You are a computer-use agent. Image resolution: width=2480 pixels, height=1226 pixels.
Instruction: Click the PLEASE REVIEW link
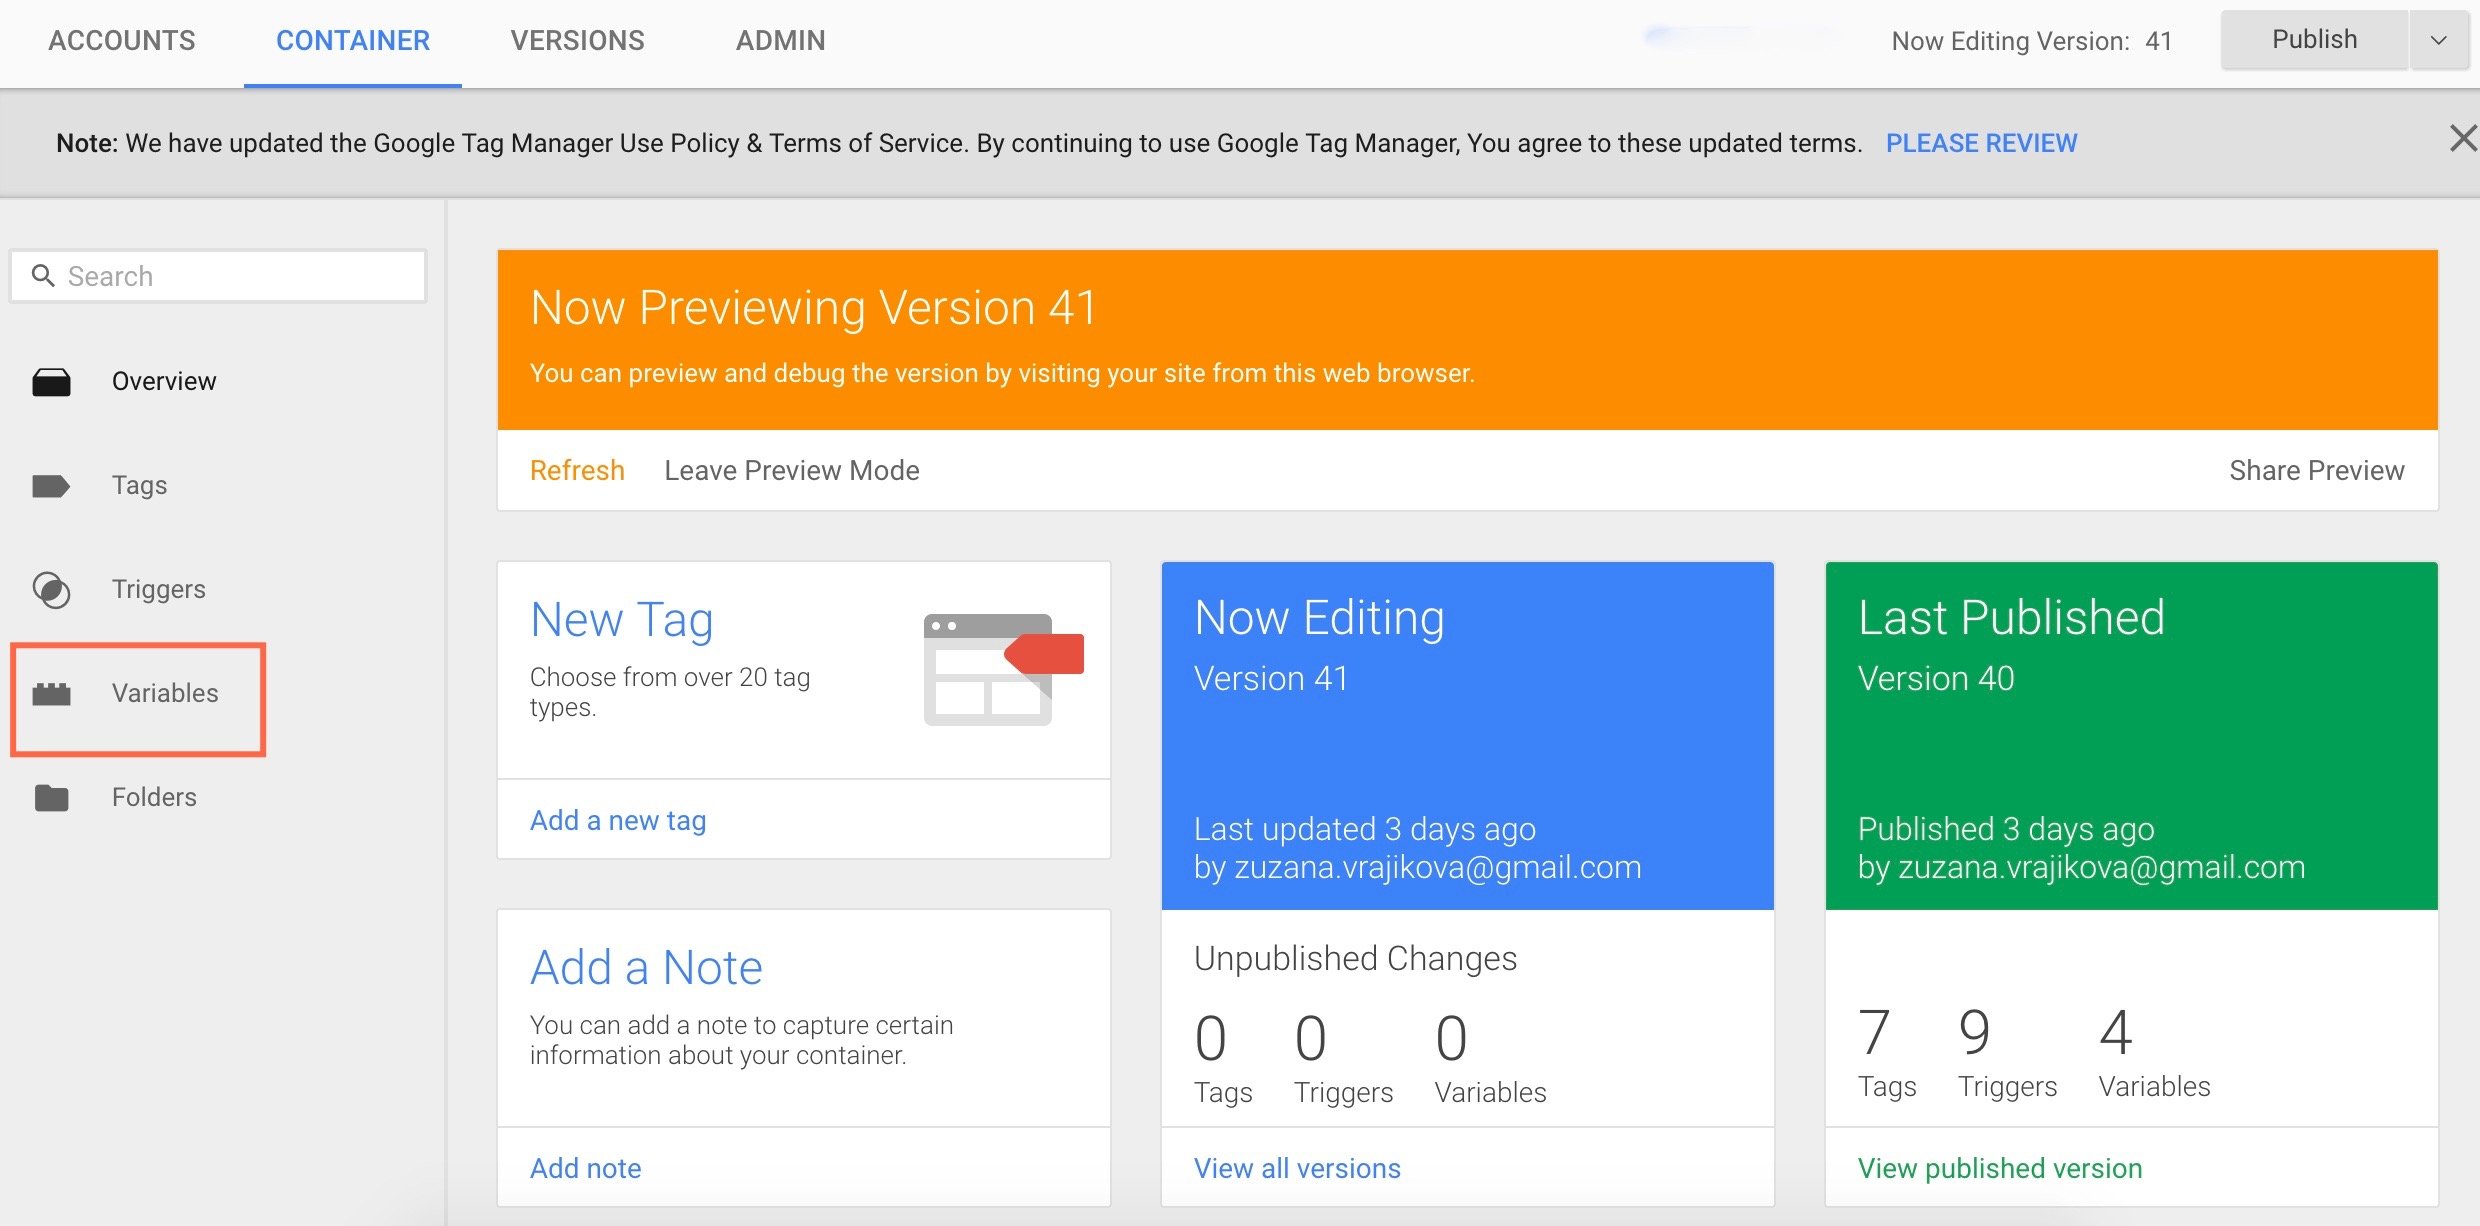click(x=1981, y=143)
